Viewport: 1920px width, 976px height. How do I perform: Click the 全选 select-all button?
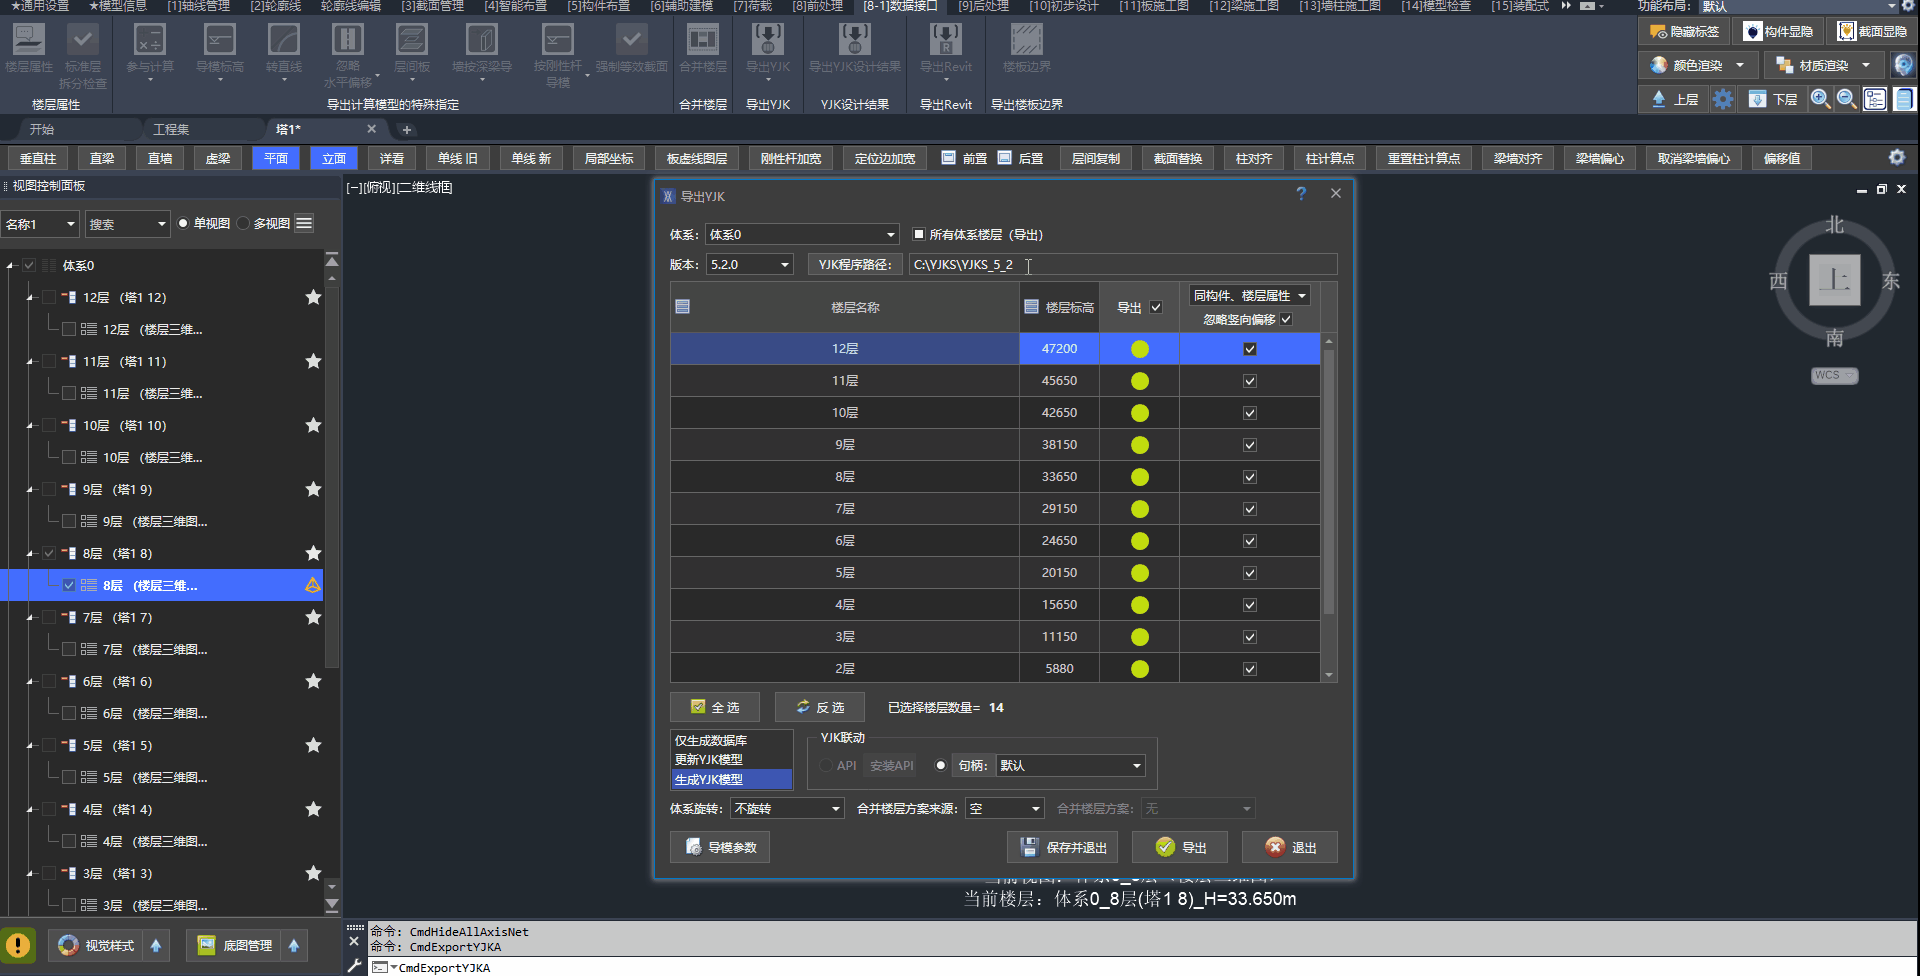[715, 708]
